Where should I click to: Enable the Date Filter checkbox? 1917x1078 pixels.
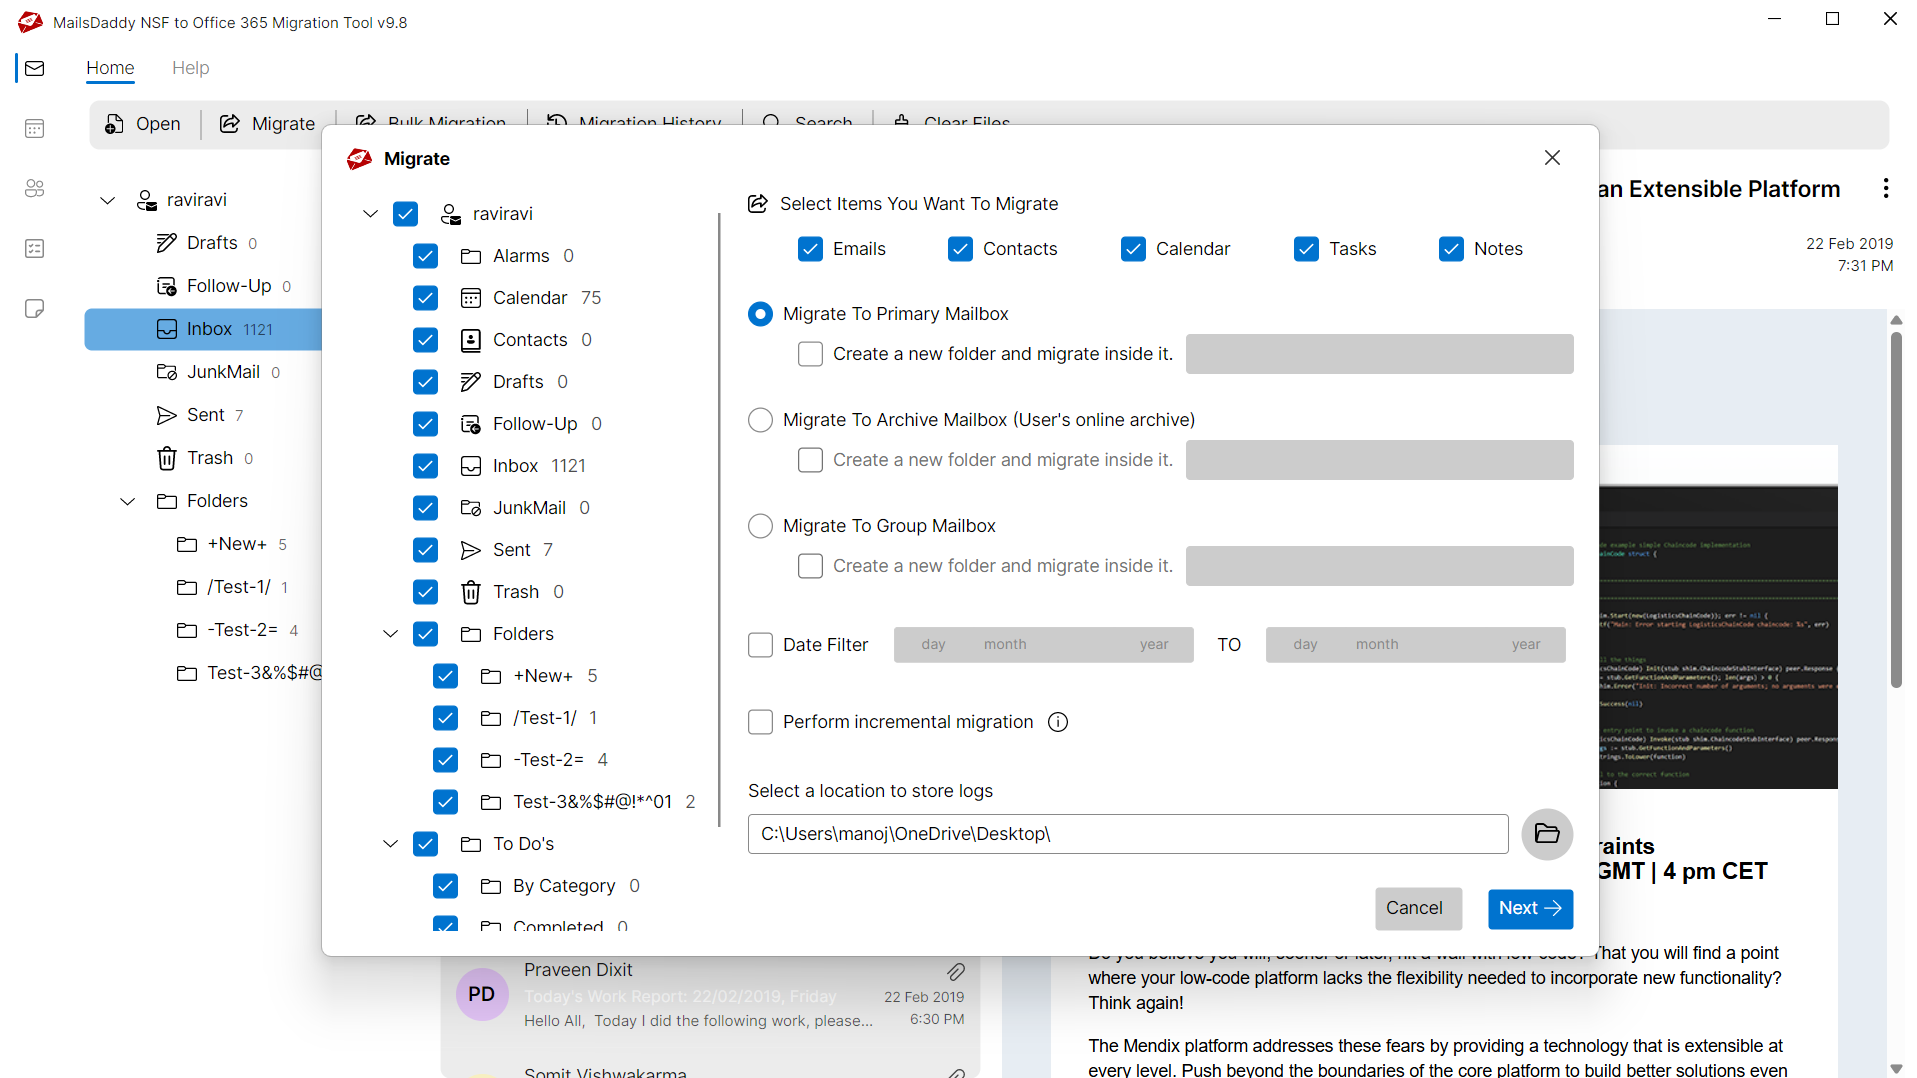[x=760, y=645]
